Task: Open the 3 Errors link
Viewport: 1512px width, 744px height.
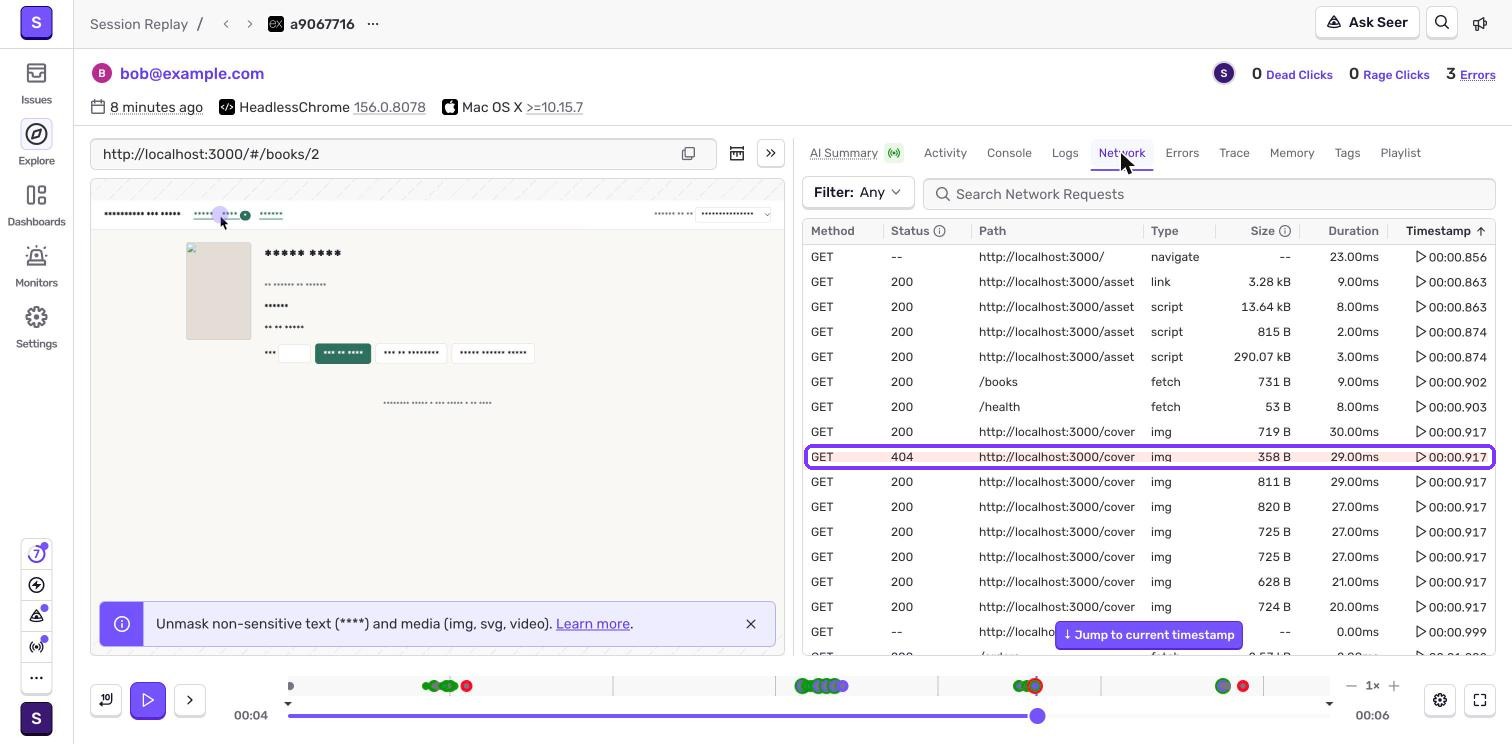Action: coord(1470,74)
